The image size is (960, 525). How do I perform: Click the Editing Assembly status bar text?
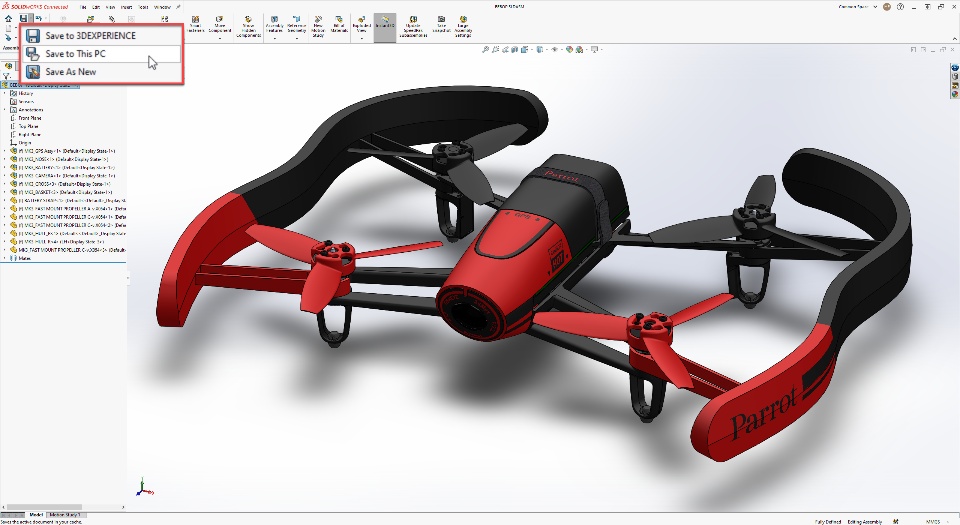(864, 521)
